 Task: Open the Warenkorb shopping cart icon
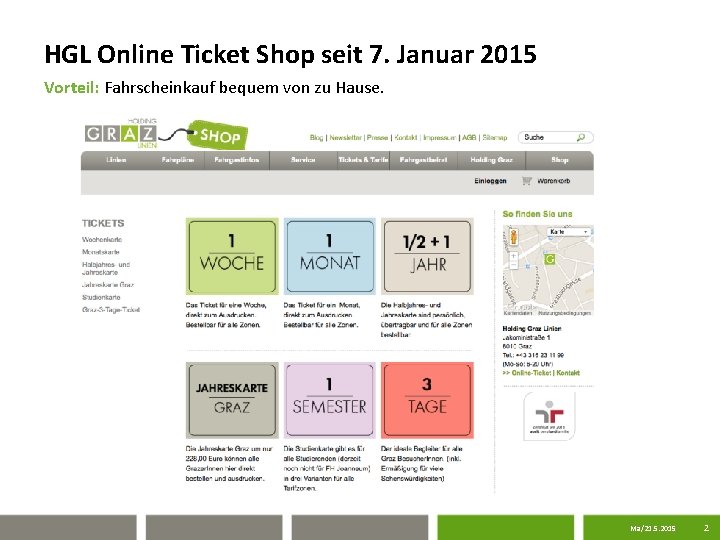(527, 181)
